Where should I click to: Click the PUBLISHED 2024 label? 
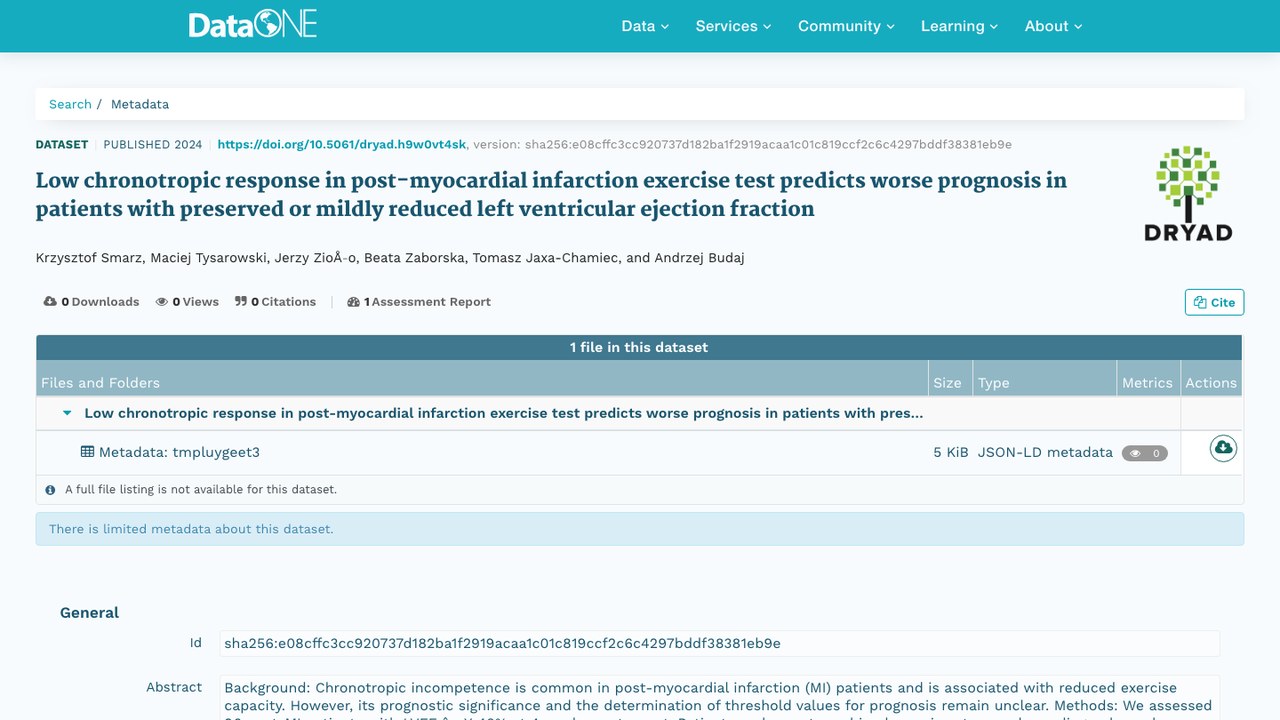153,145
